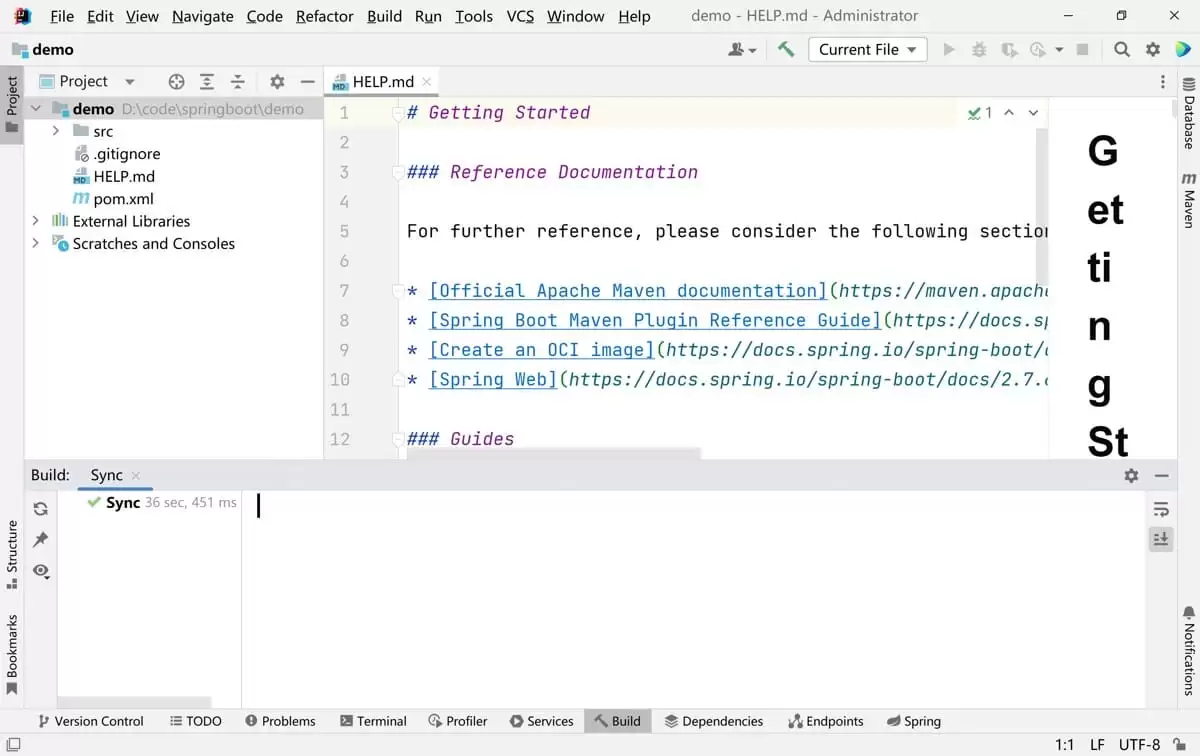The width and height of the screenshot is (1200, 756).
Task: Click the Debug bug icon
Action: pyautogui.click(x=979, y=49)
